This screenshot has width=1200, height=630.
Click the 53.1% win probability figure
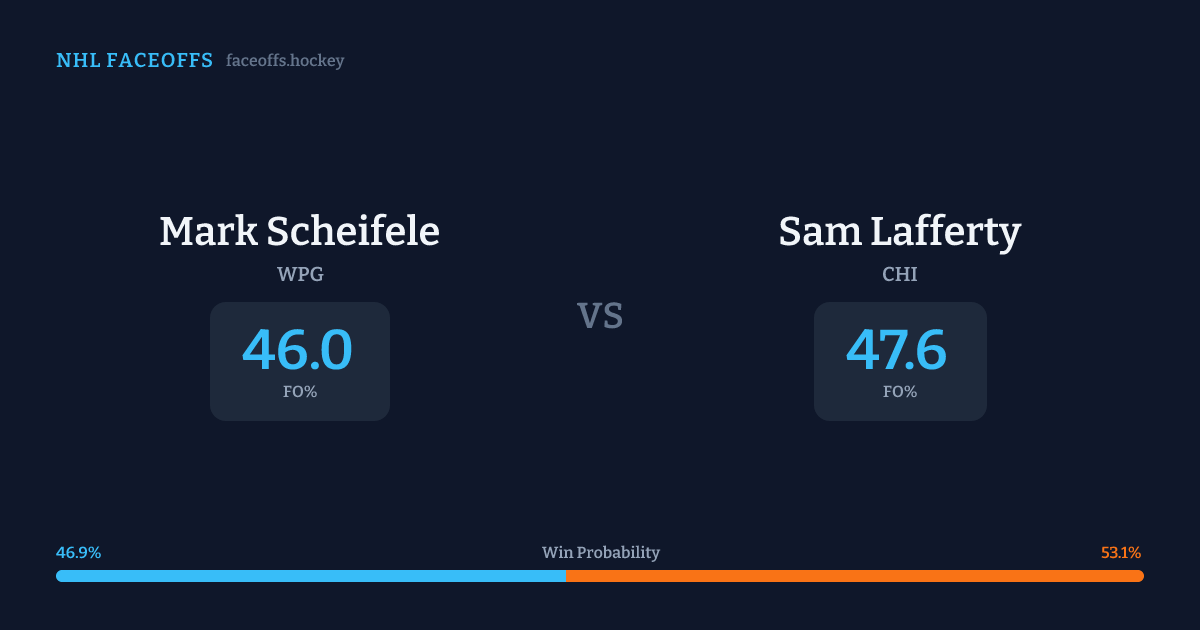point(1121,553)
